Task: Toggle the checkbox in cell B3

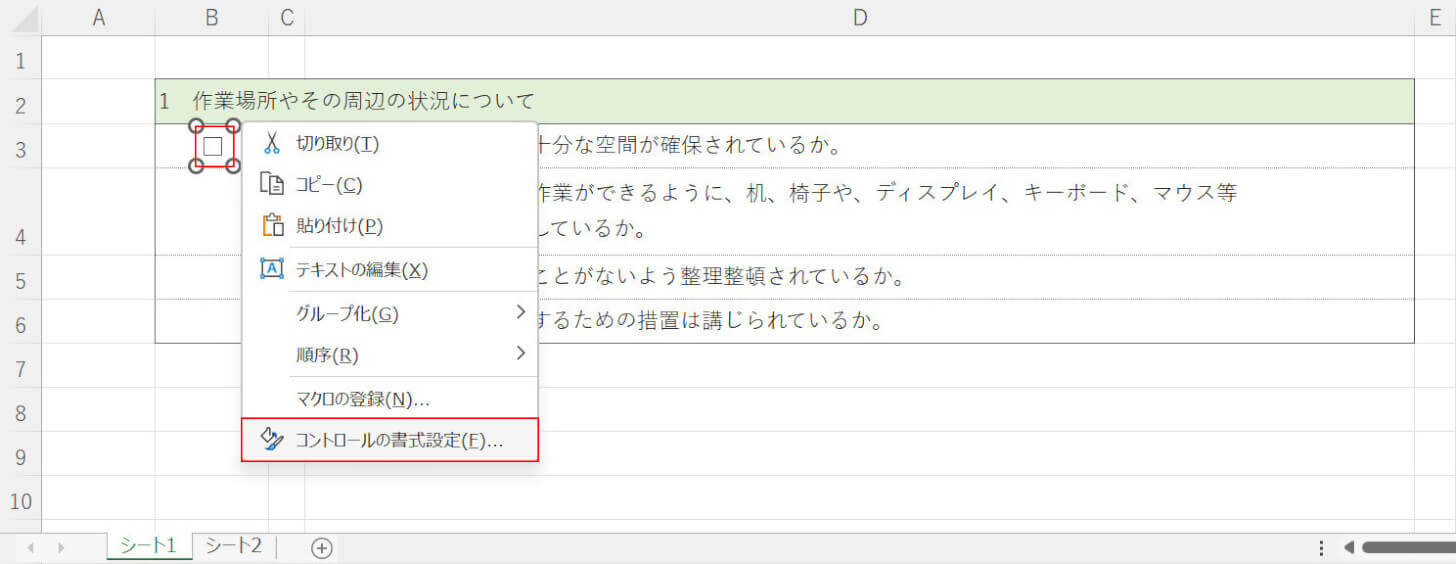Action: pos(213,147)
